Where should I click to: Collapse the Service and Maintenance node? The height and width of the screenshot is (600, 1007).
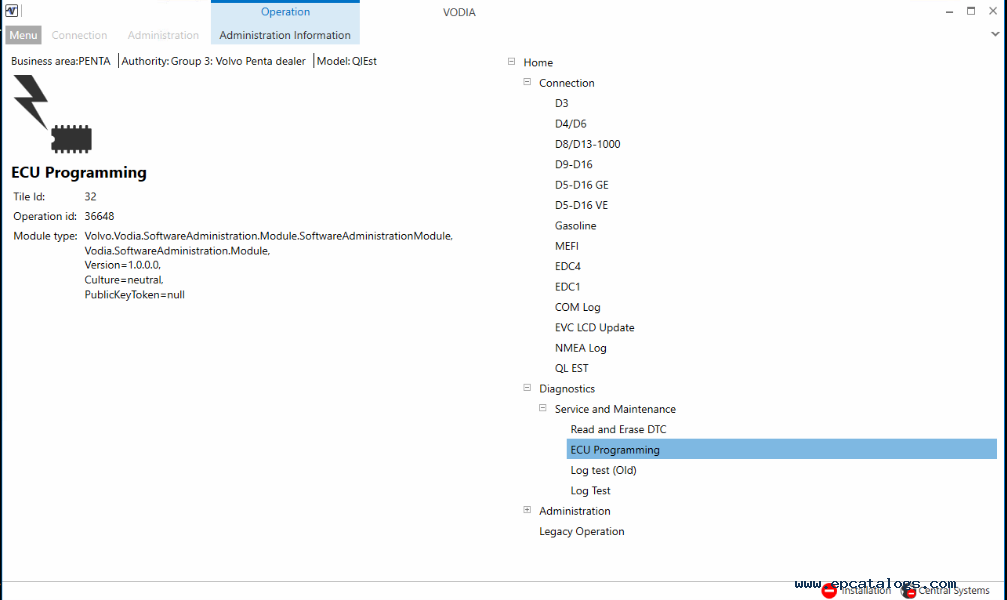point(543,408)
